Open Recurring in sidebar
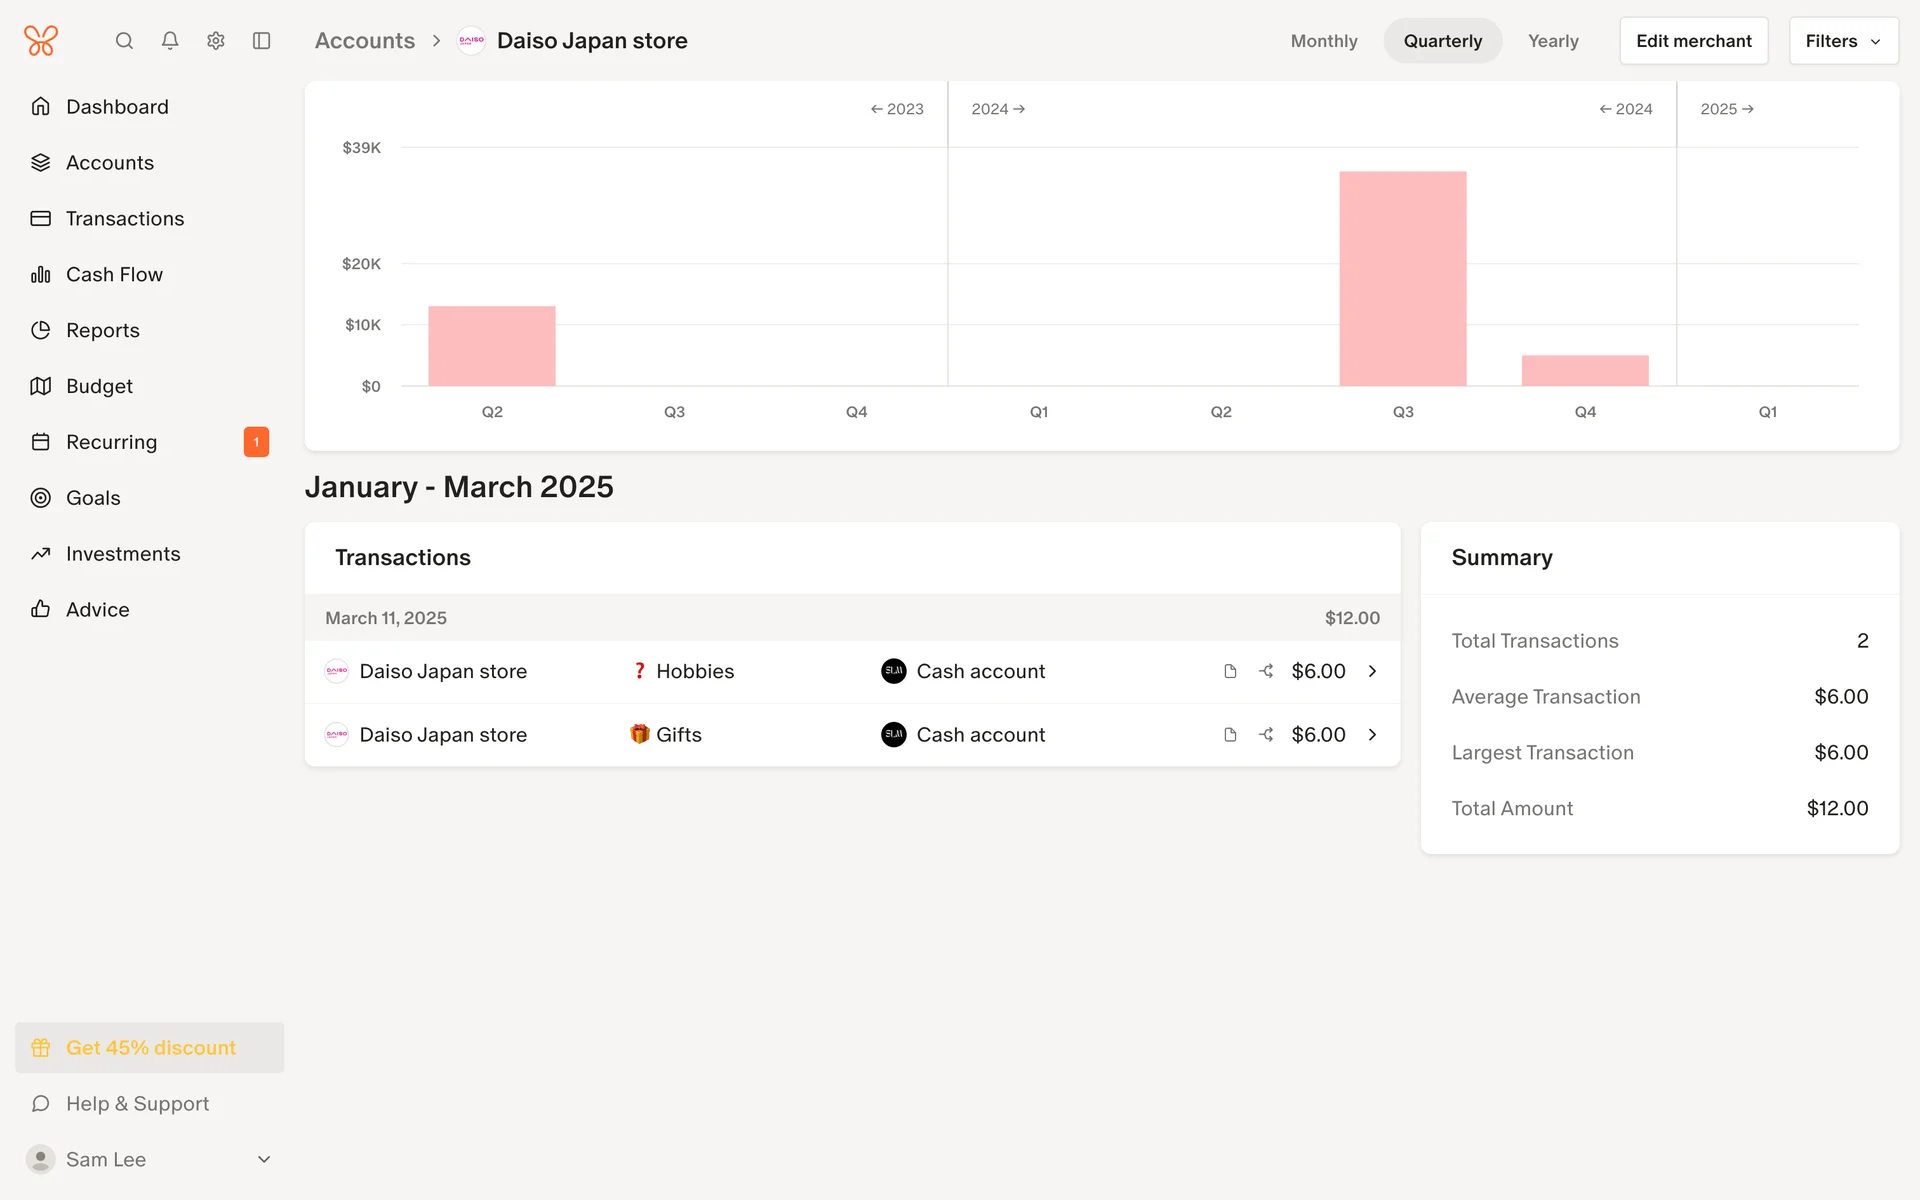 [x=111, y=442]
